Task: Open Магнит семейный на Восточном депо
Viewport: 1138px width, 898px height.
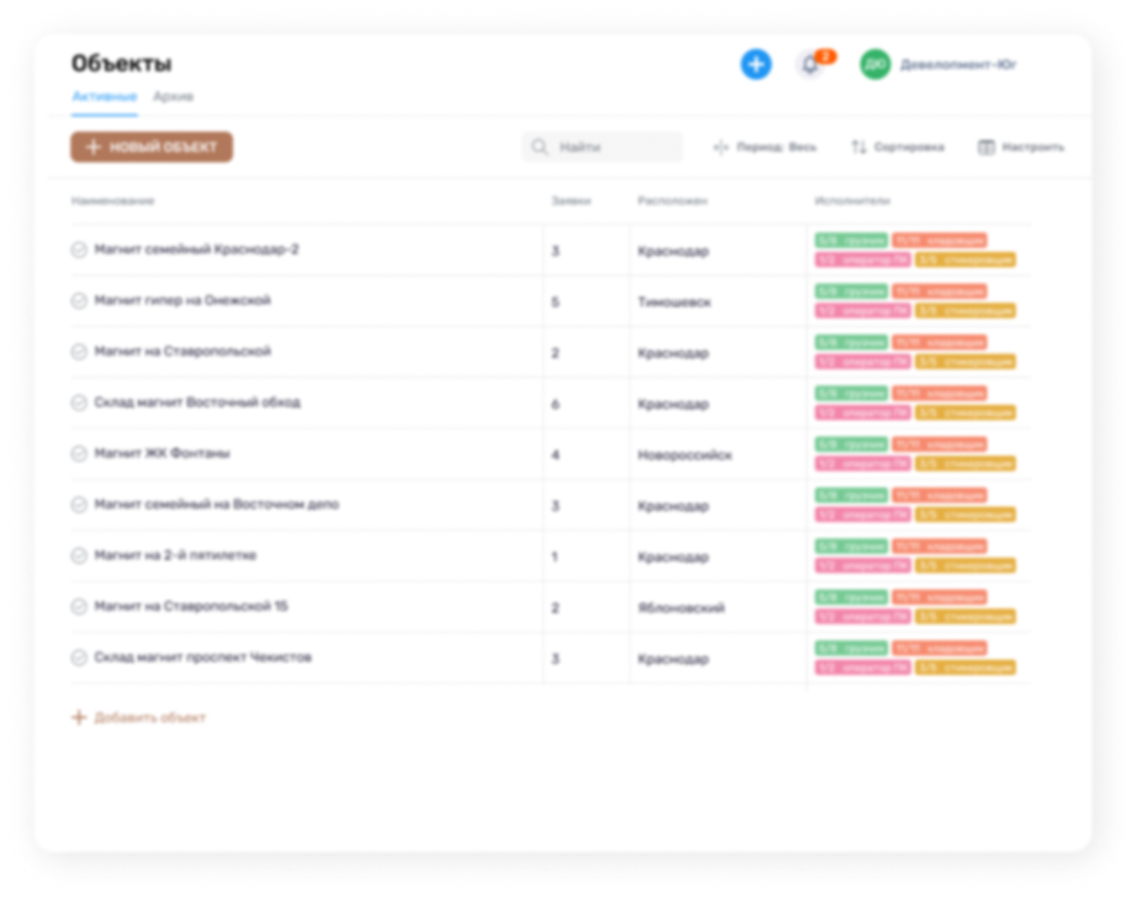Action: click(x=216, y=505)
